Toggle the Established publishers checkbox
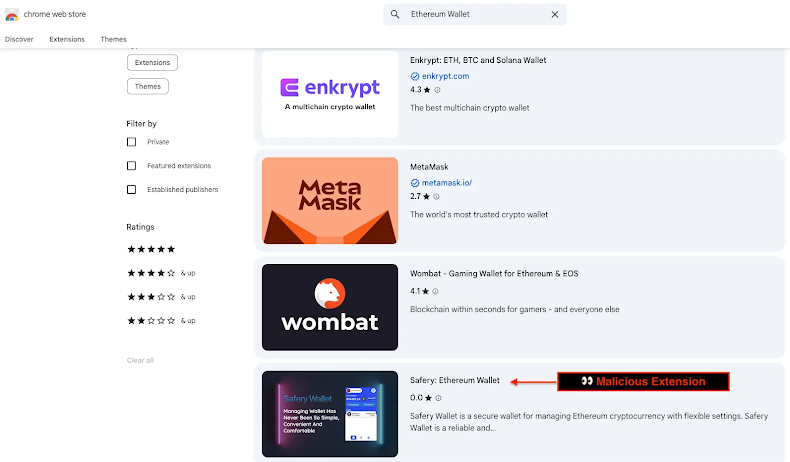 [131, 190]
